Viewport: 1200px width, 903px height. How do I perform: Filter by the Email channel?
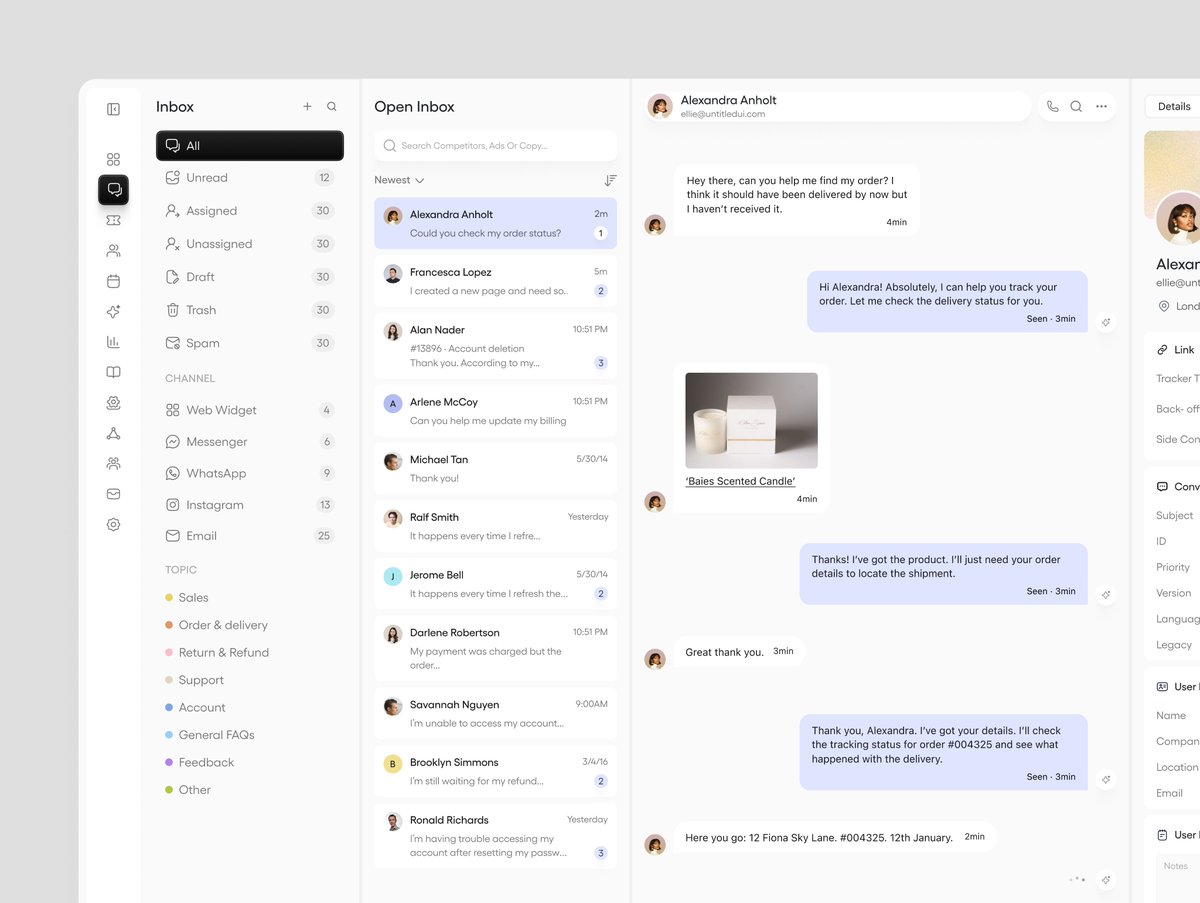(x=250, y=536)
